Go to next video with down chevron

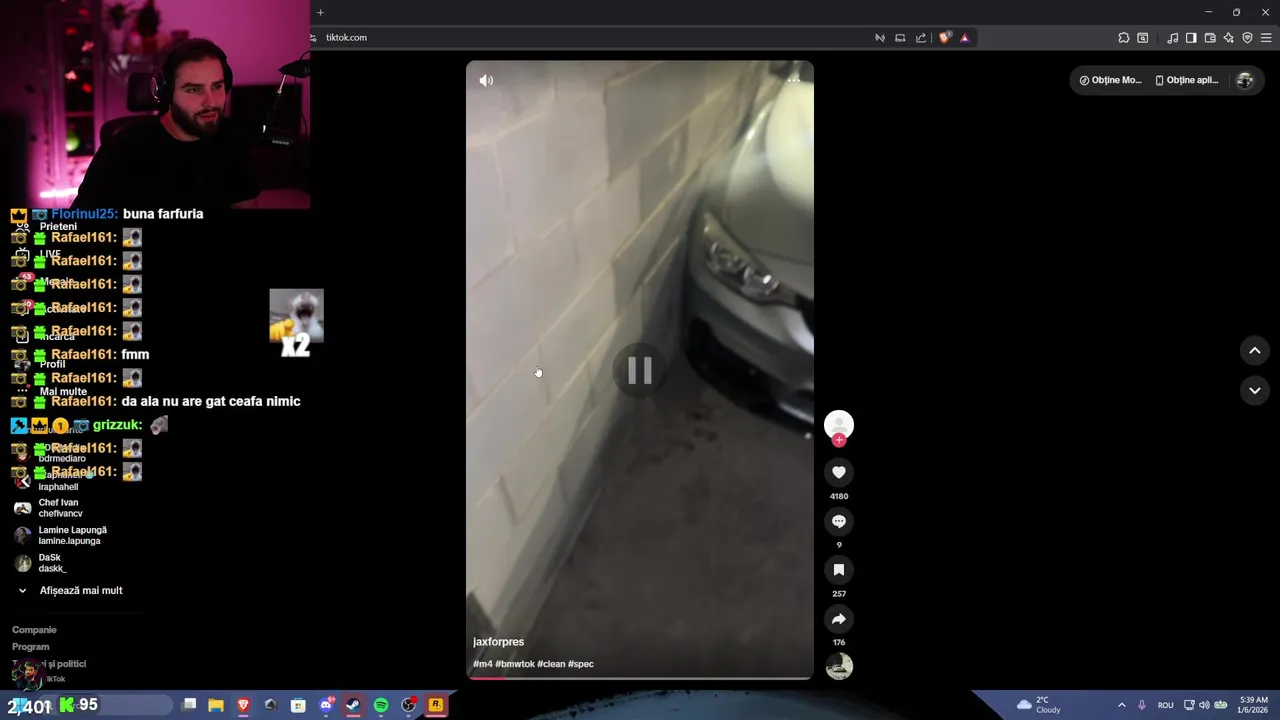tap(1255, 390)
